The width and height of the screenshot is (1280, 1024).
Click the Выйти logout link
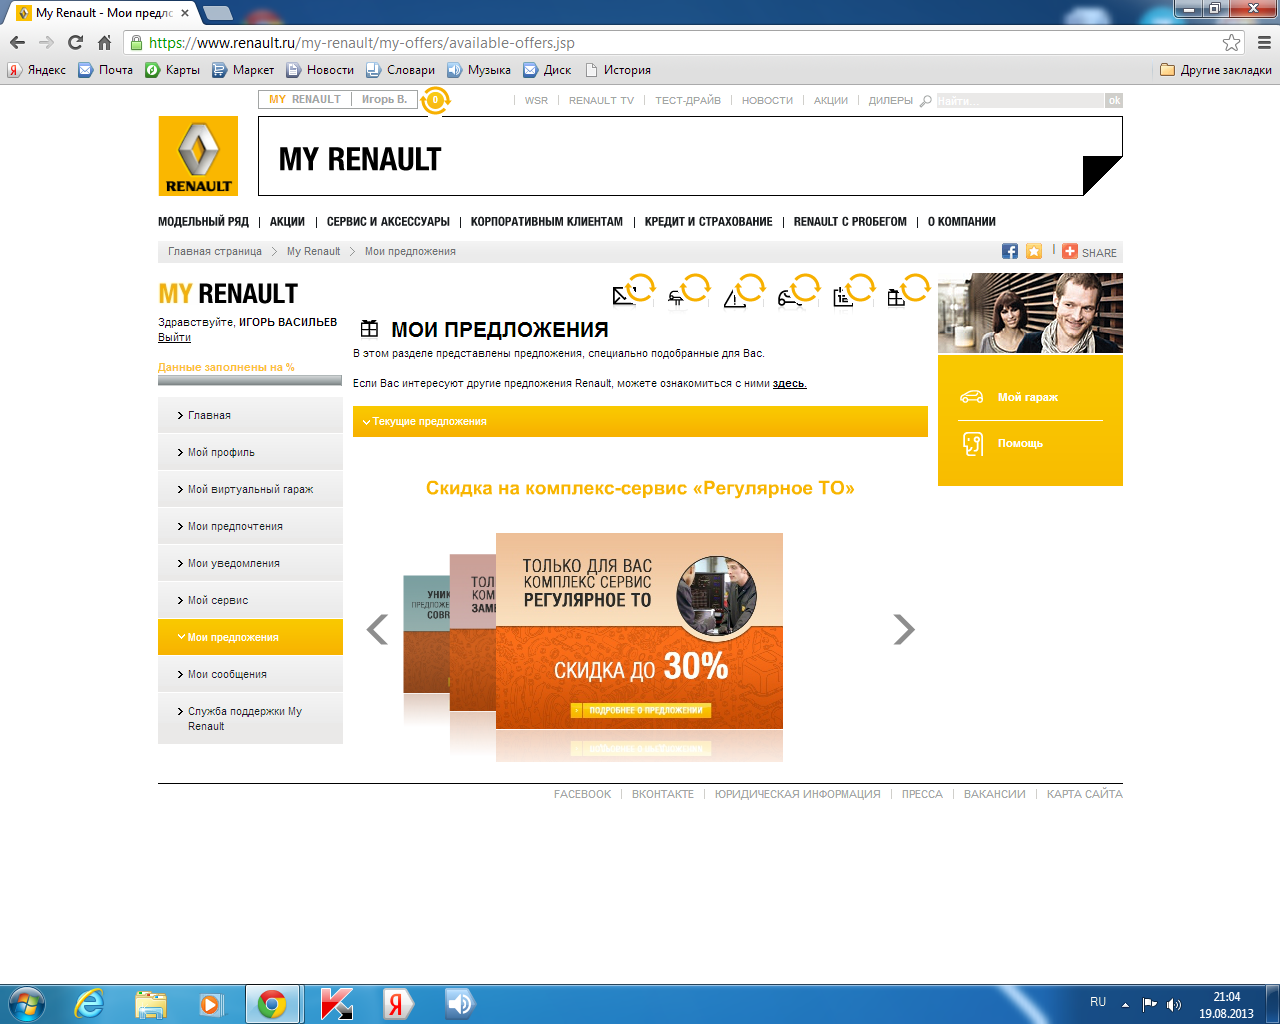(x=174, y=338)
